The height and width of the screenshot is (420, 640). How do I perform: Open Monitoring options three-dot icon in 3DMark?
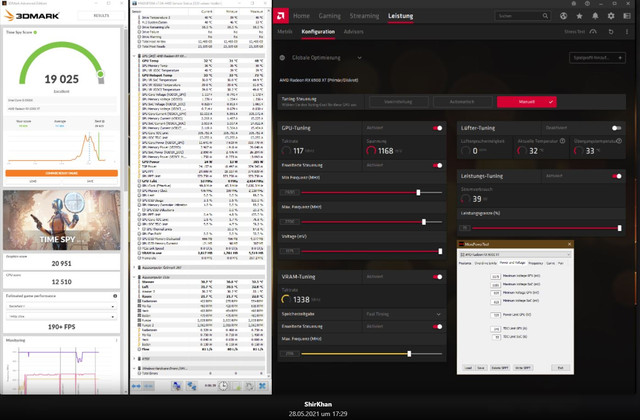point(117,340)
